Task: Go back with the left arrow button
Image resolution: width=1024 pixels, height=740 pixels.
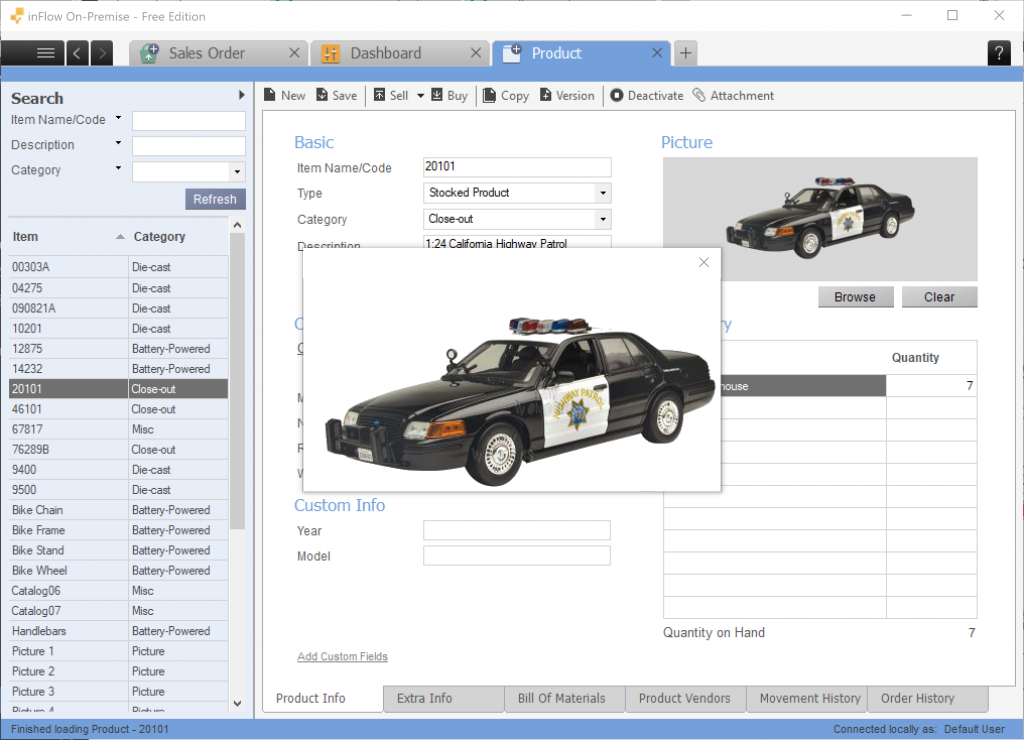Action: coord(77,53)
